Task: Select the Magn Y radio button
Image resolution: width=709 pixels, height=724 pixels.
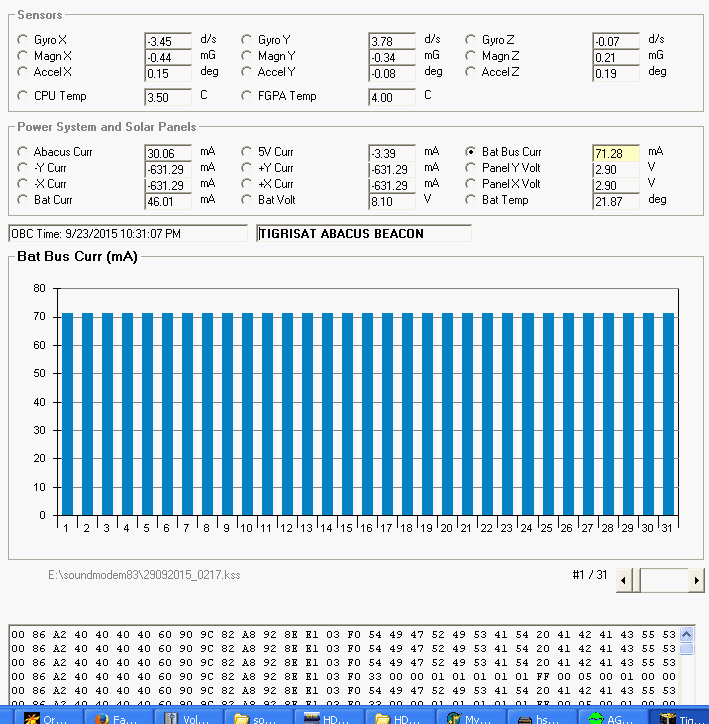Action: tap(246, 56)
